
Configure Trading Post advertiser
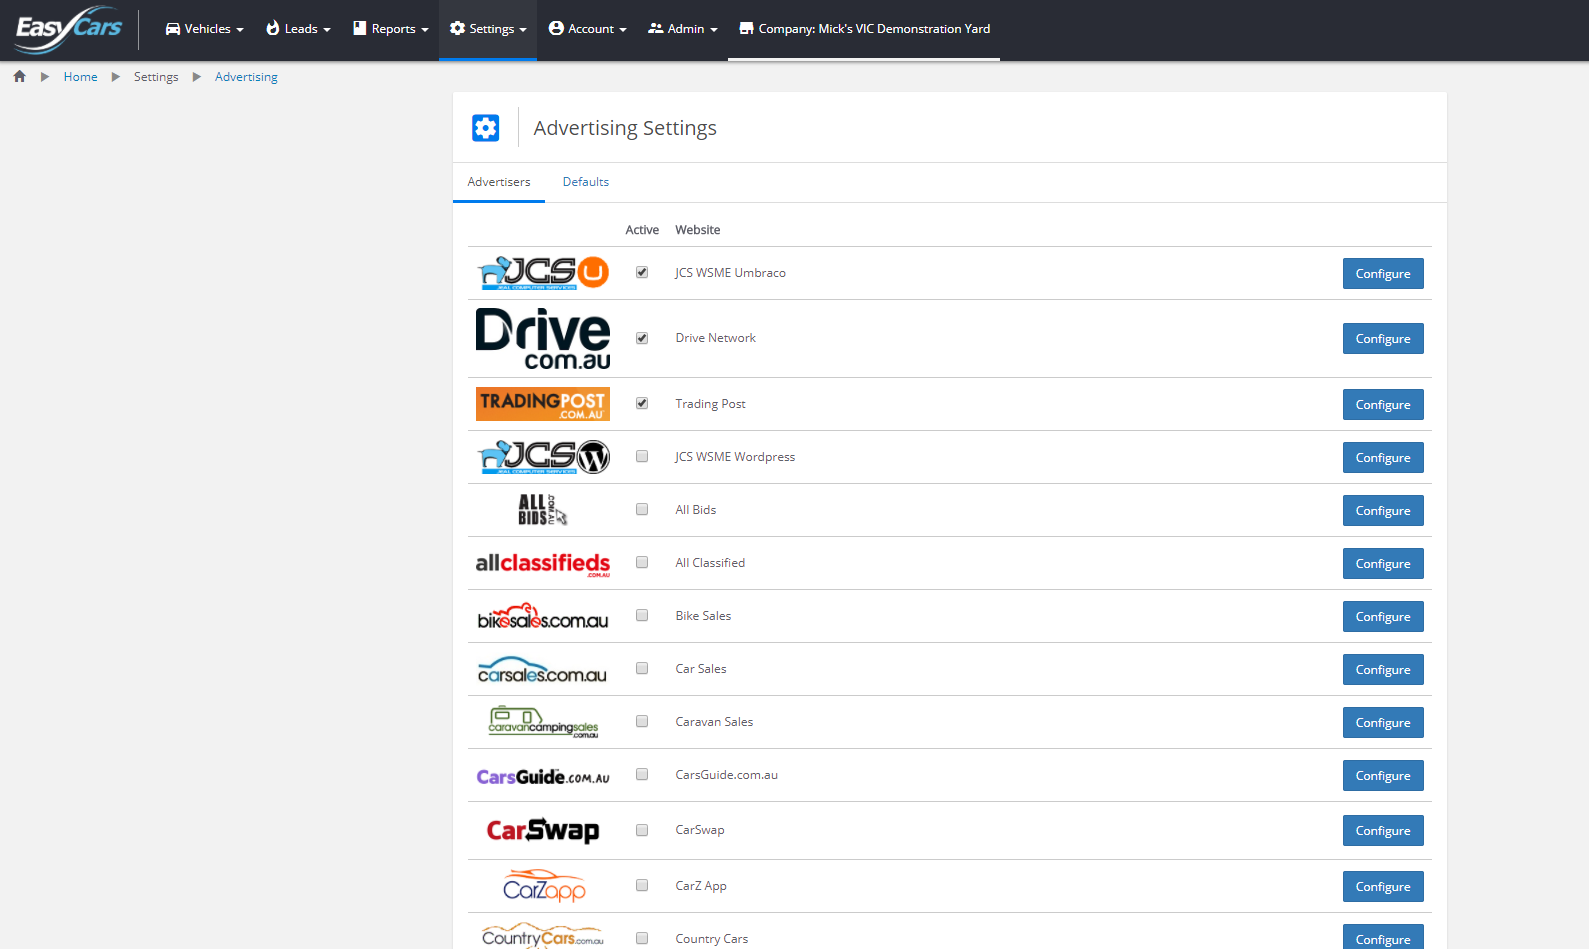[1383, 405]
